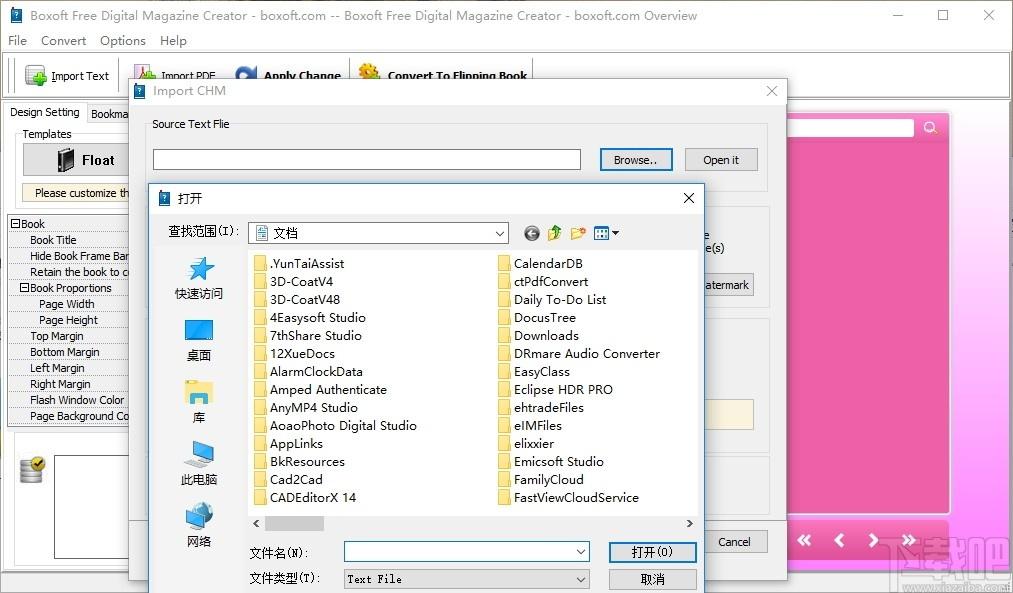Select the Emicsoft Studio folder
The width and height of the screenshot is (1013, 593).
(551, 462)
